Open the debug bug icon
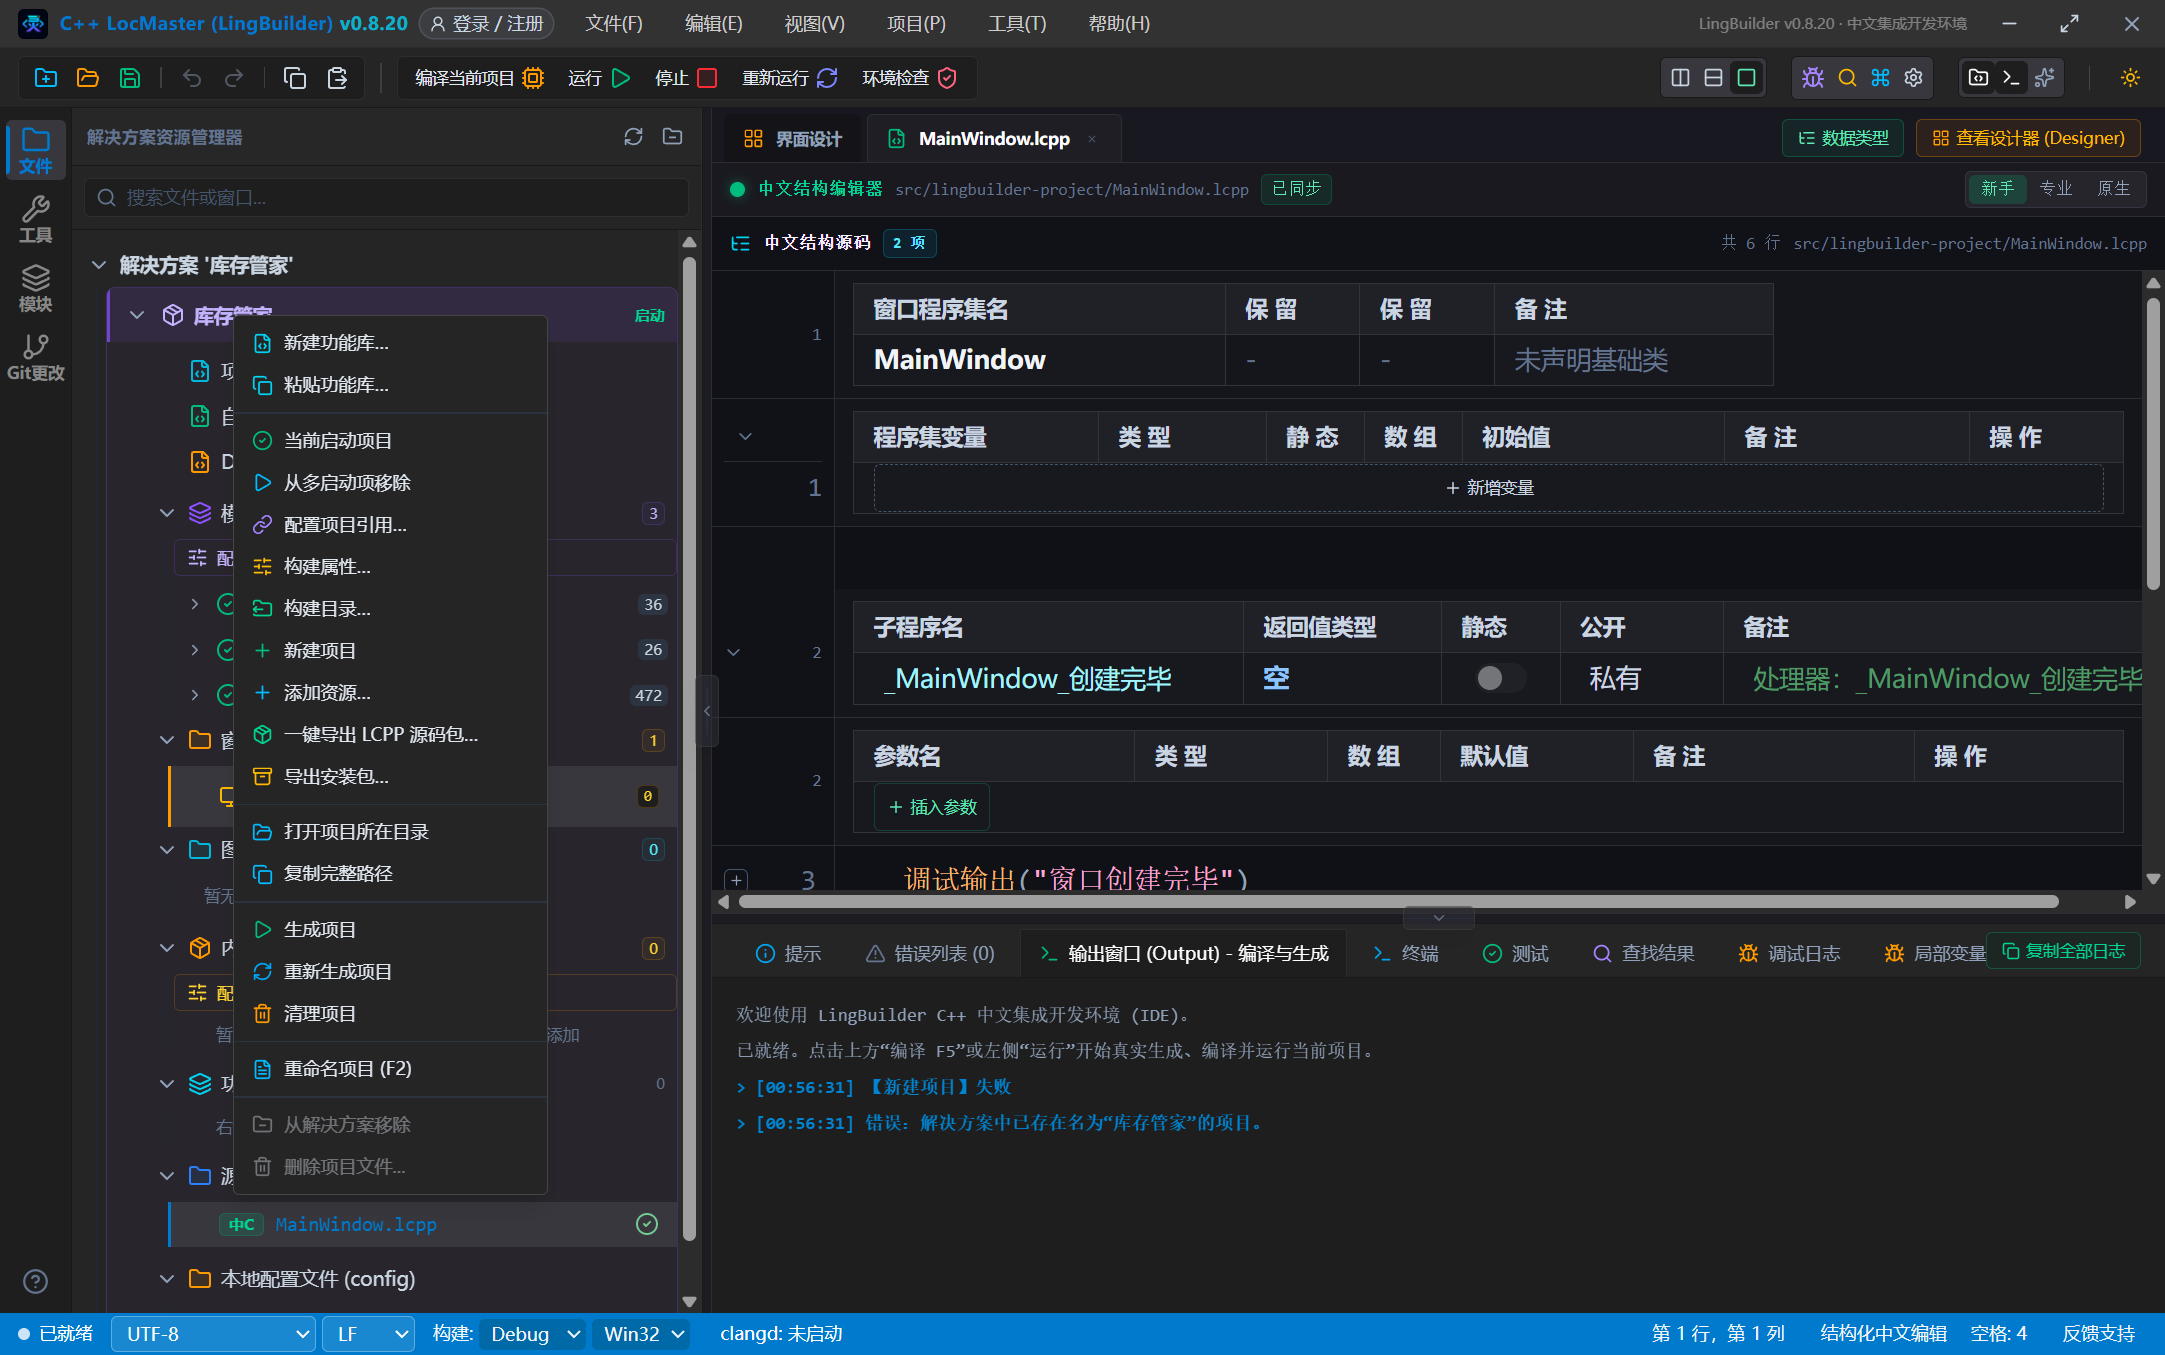The height and width of the screenshot is (1355, 2165). pyautogui.click(x=1813, y=78)
